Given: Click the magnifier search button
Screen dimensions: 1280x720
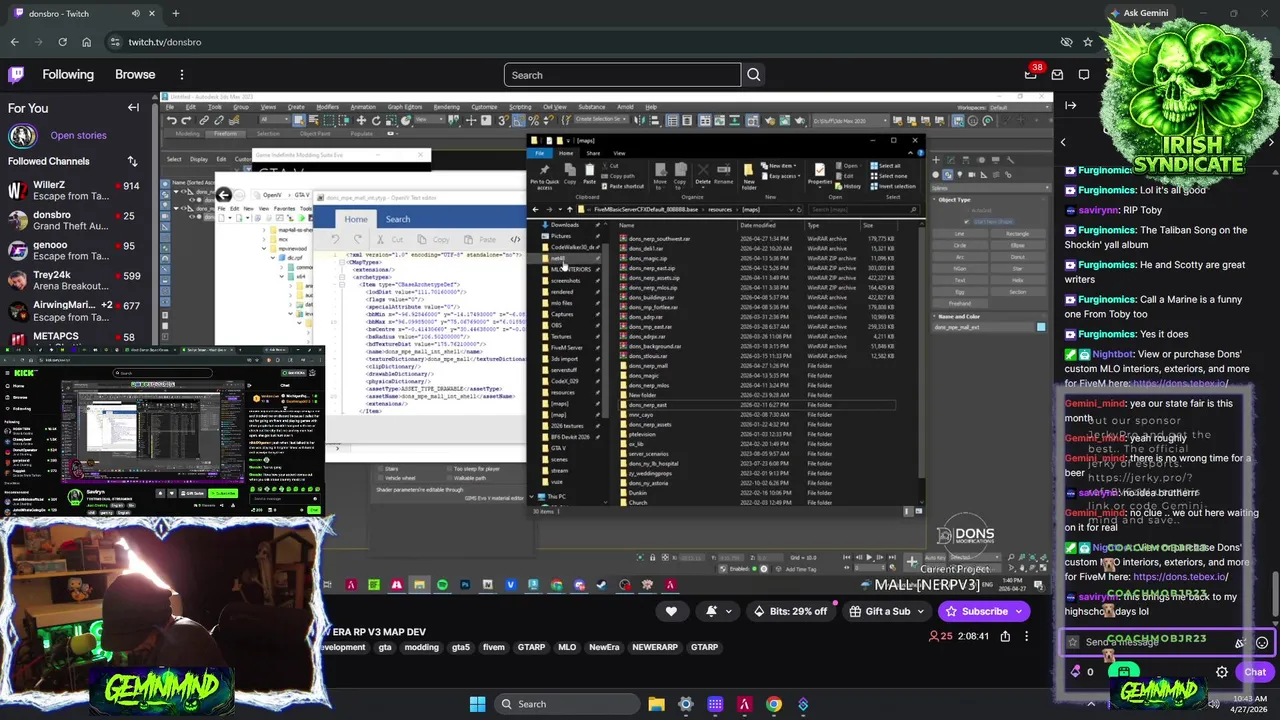Looking at the screenshot, I should [754, 75].
